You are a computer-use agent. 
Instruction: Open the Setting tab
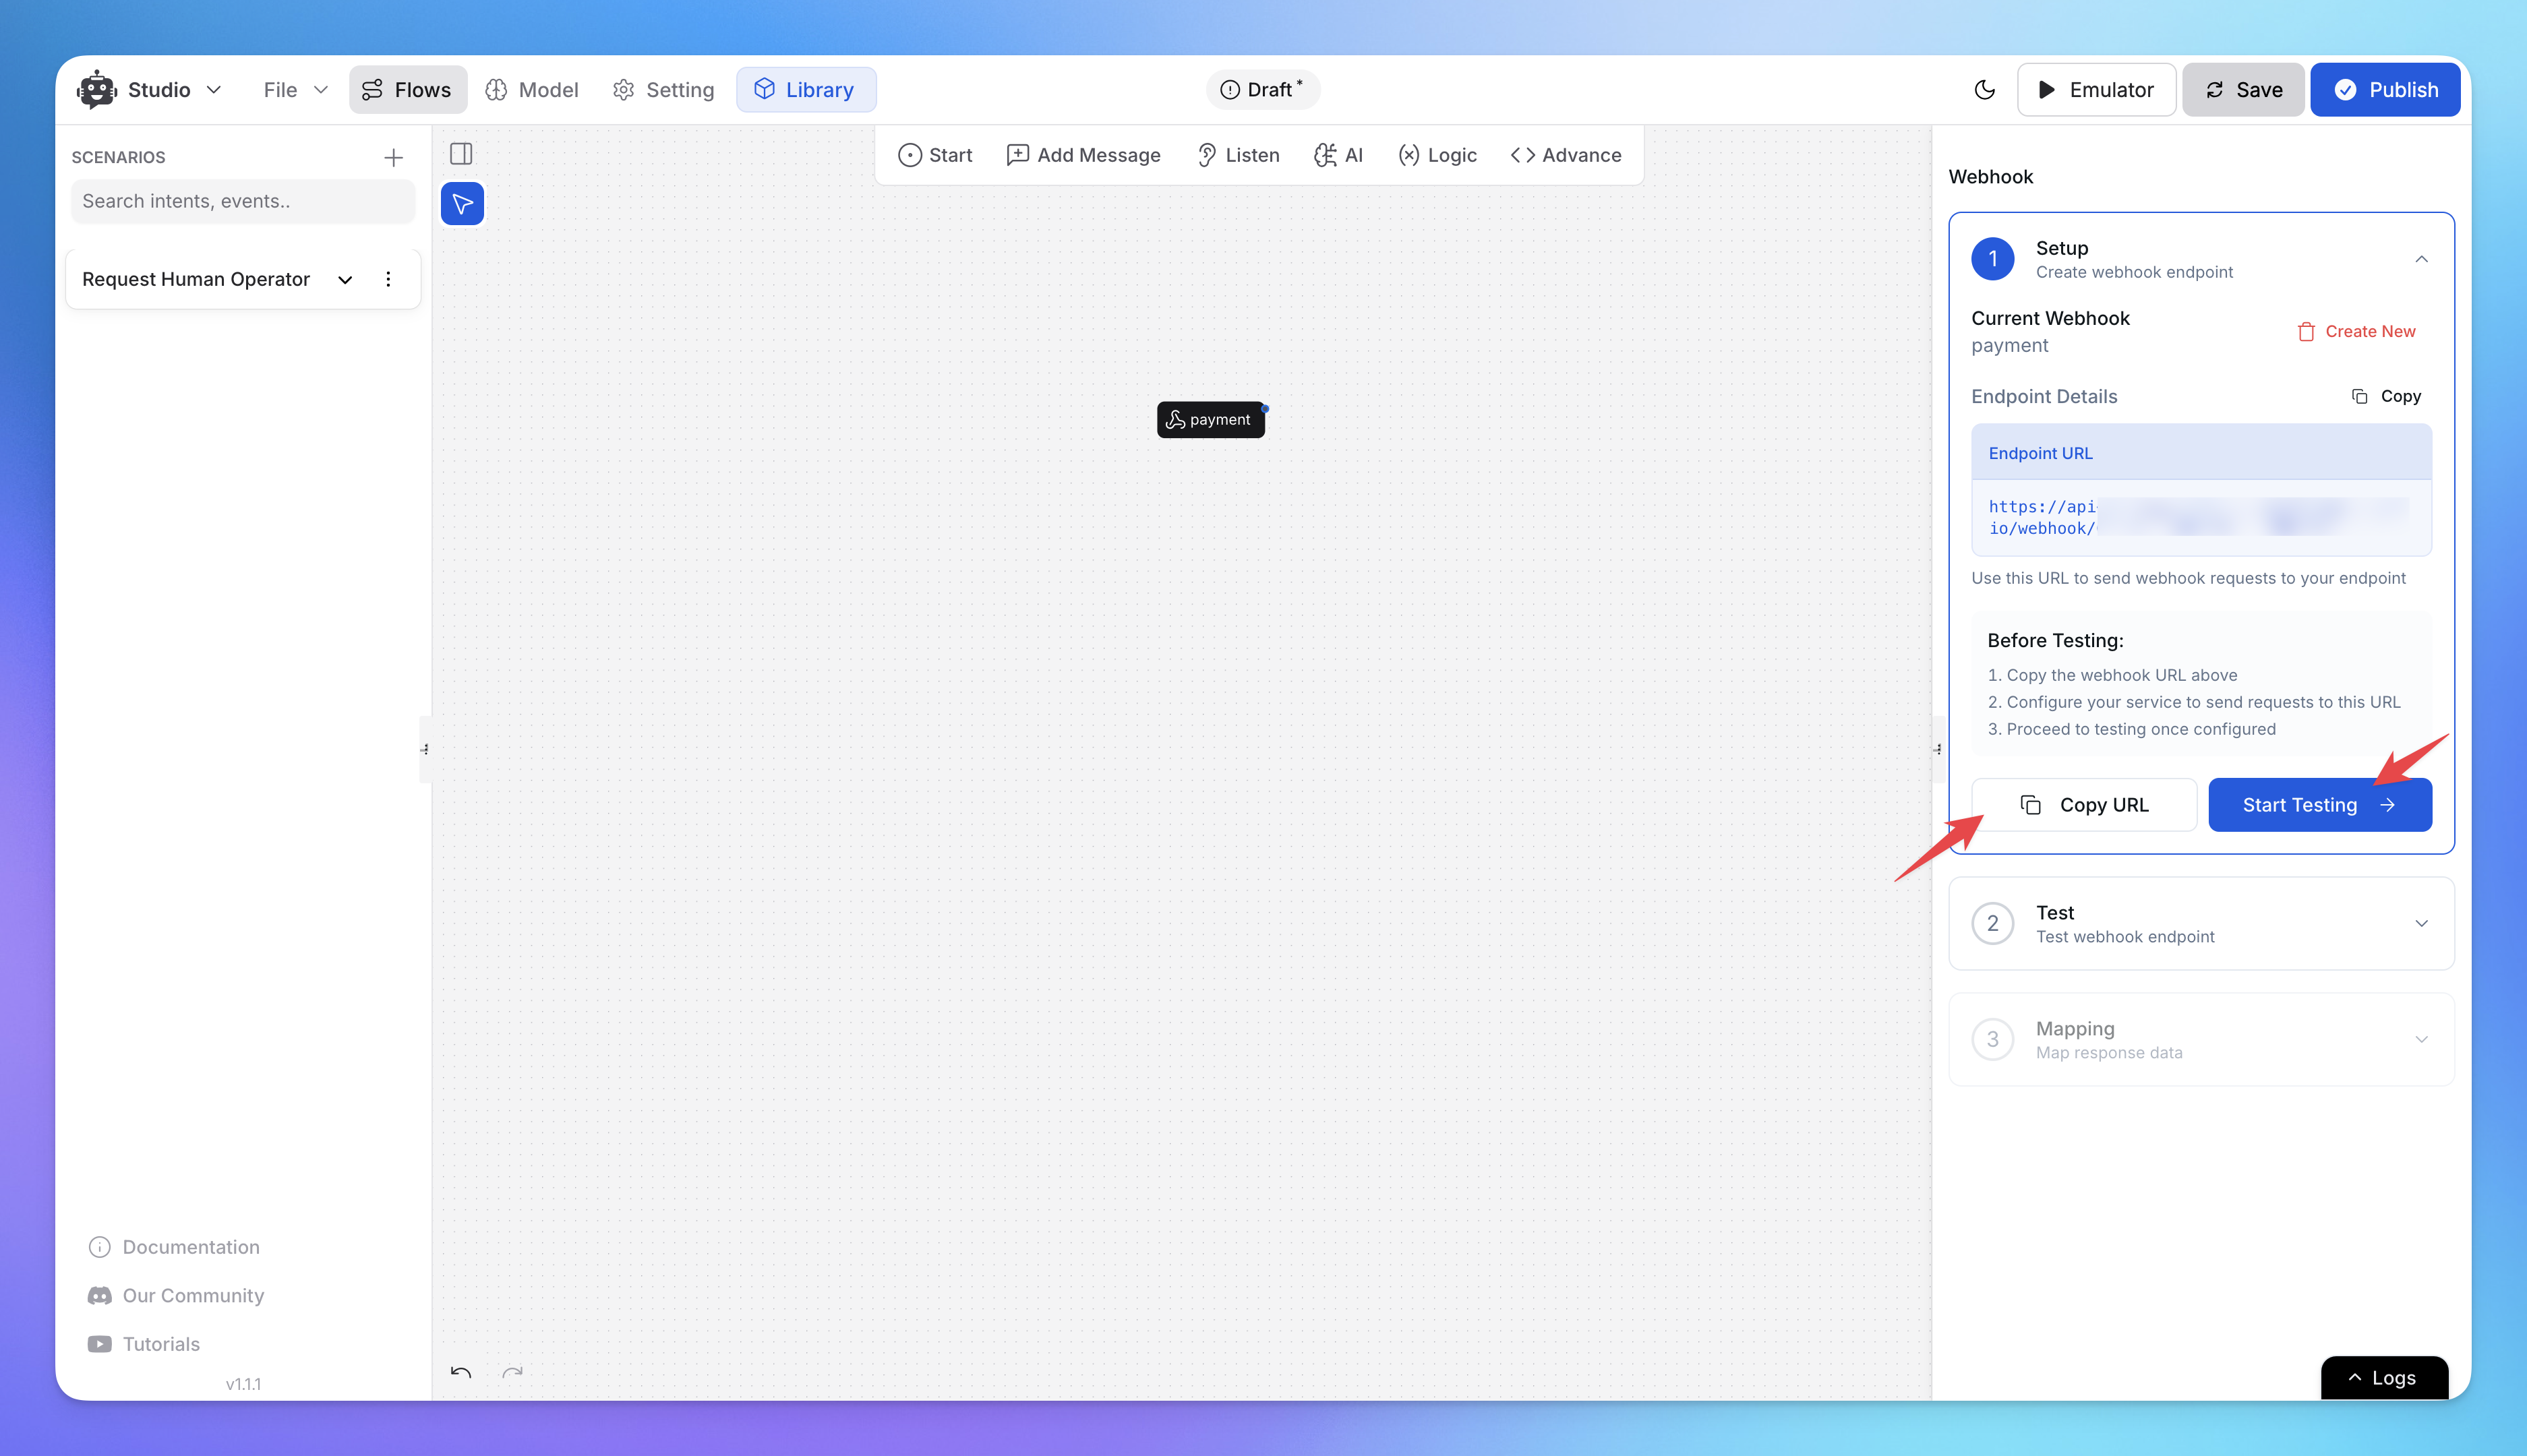(663, 90)
